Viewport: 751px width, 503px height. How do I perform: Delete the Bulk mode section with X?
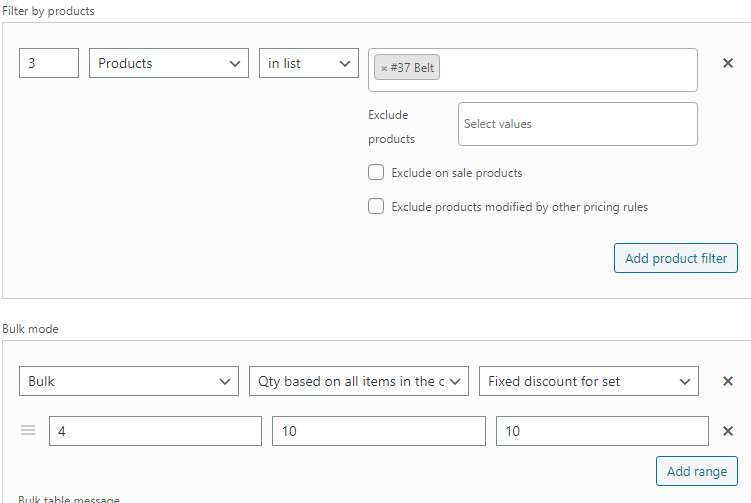[x=728, y=381]
